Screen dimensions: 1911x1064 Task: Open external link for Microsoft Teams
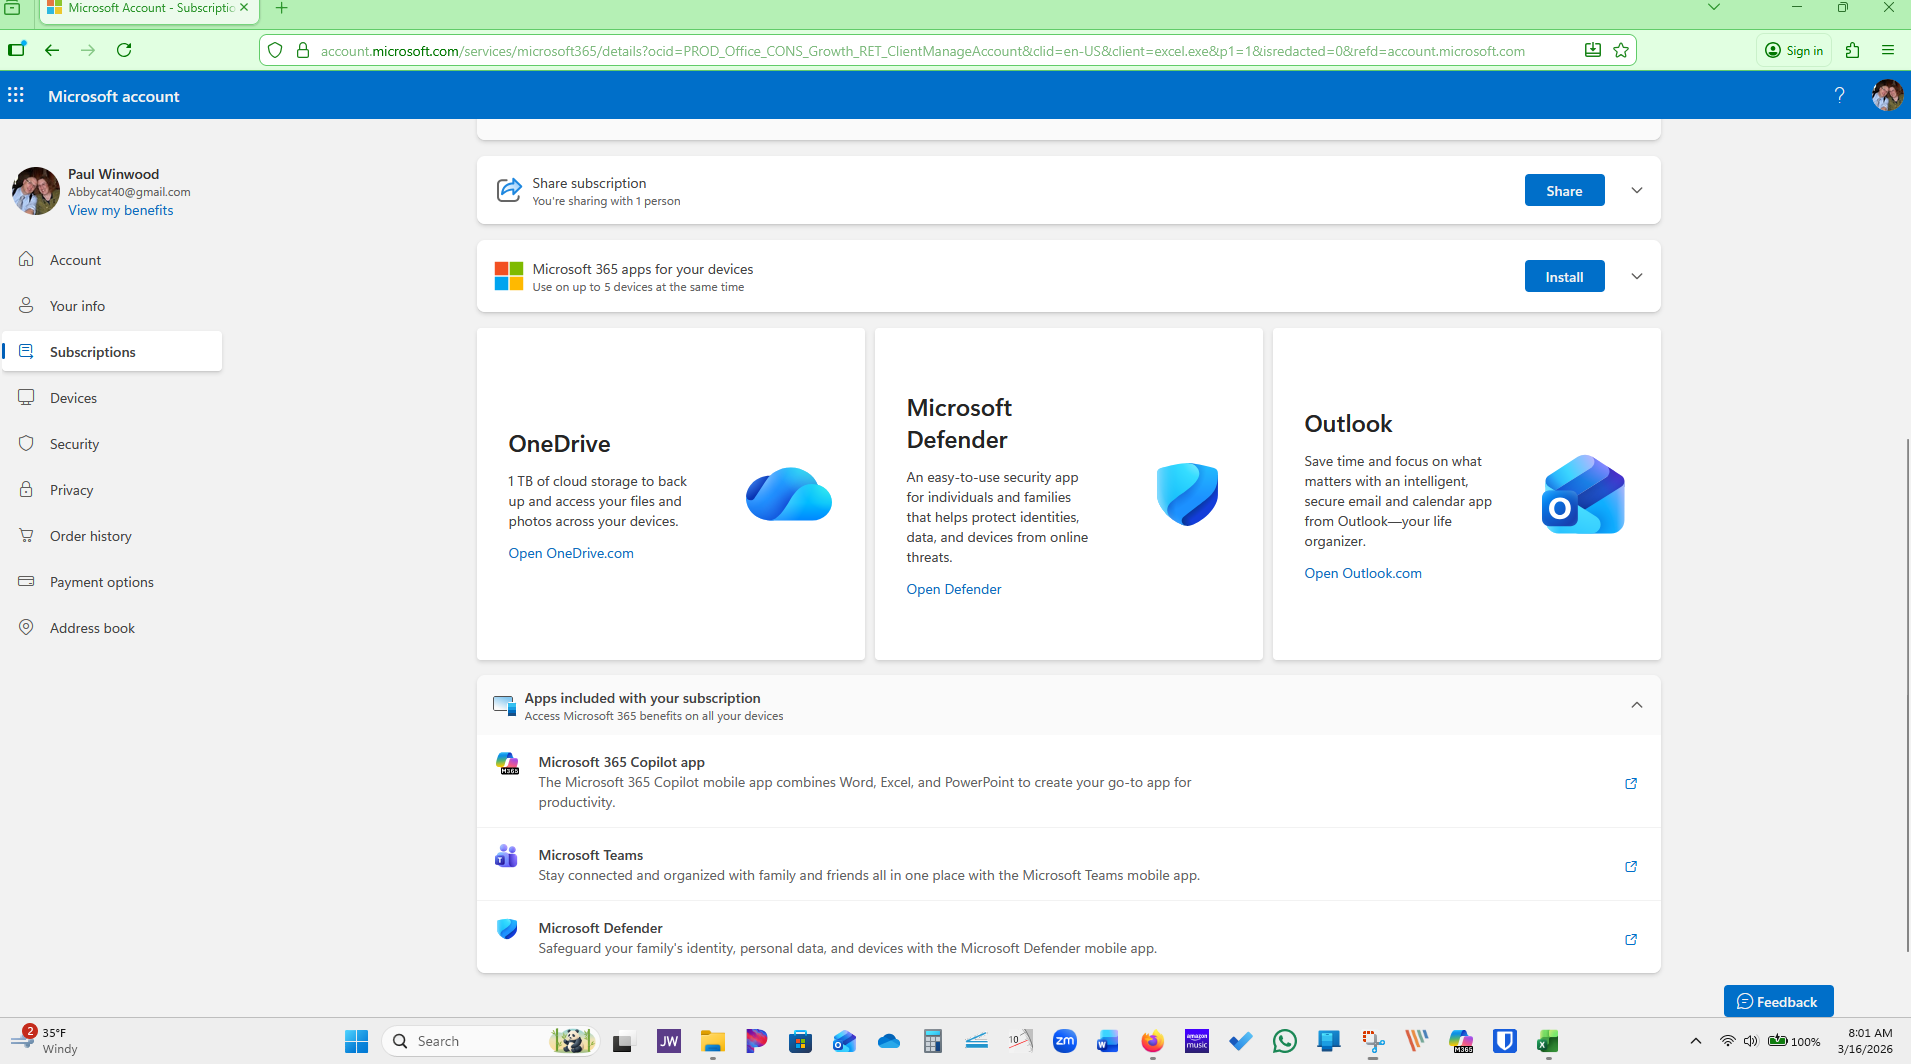[1631, 866]
